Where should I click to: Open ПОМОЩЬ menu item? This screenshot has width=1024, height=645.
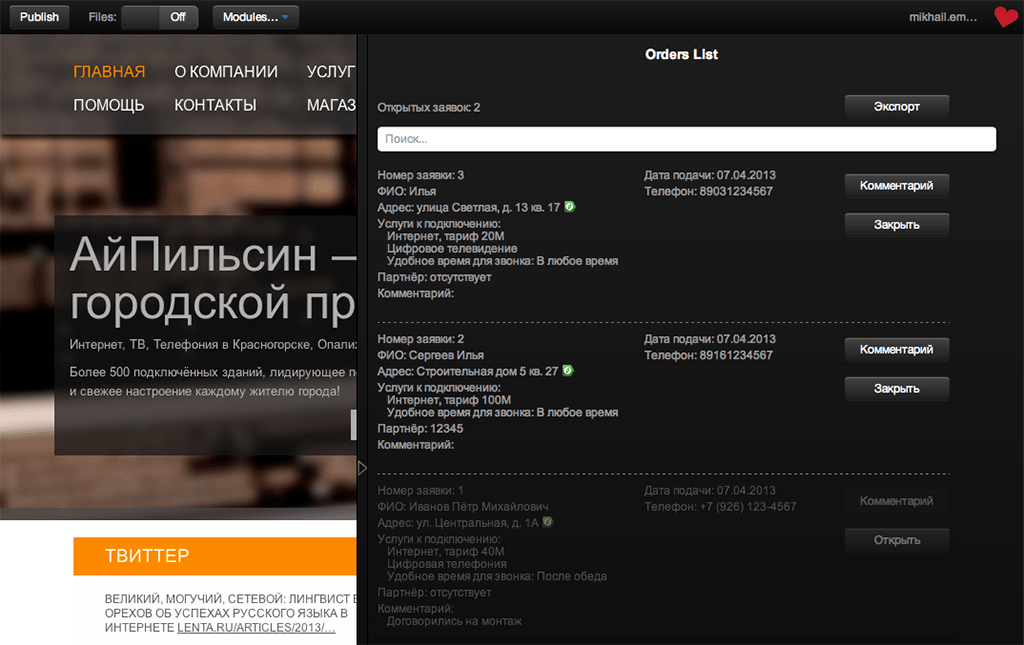point(108,105)
